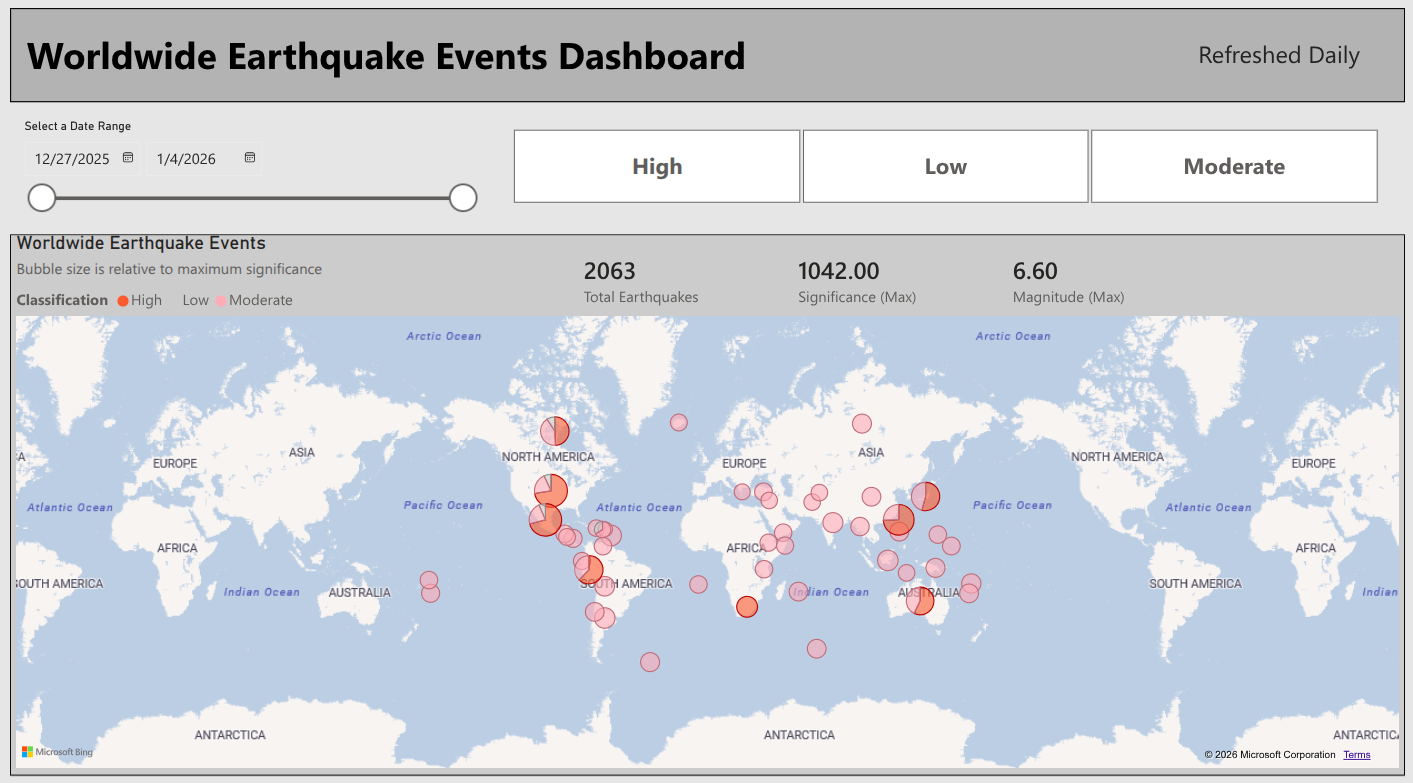Select the solid red bubble in southern Africa
Image resolution: width=1413 pixels, height=783 pixels.
click(747, 607)
